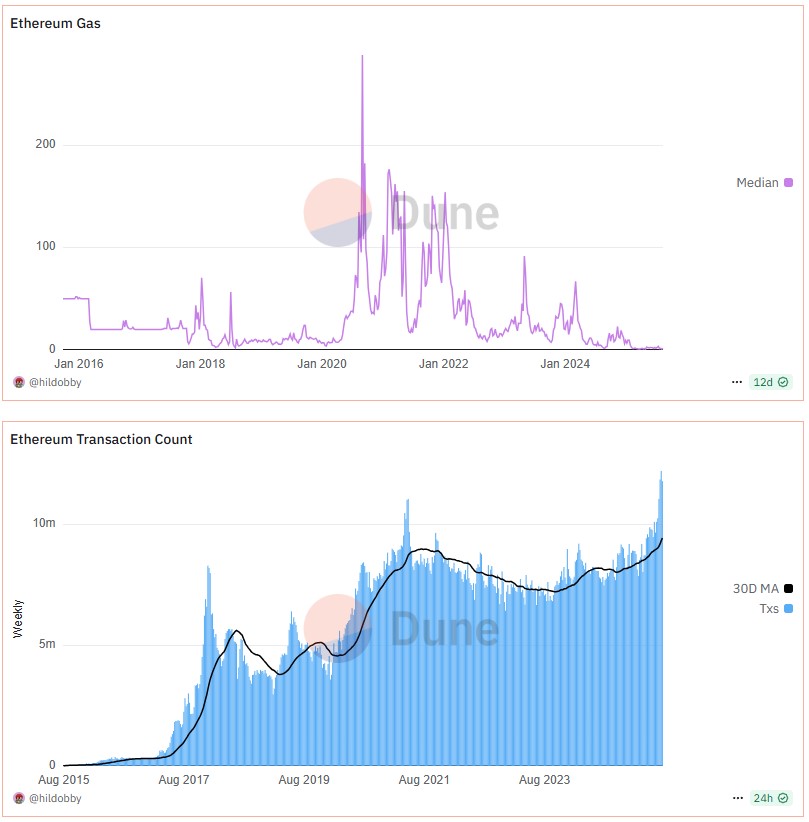The height and width of the screenshot is (822, 809).
Task: Open the three-dot menu on Transaction Count chart
Action: [x=737, y=798]
